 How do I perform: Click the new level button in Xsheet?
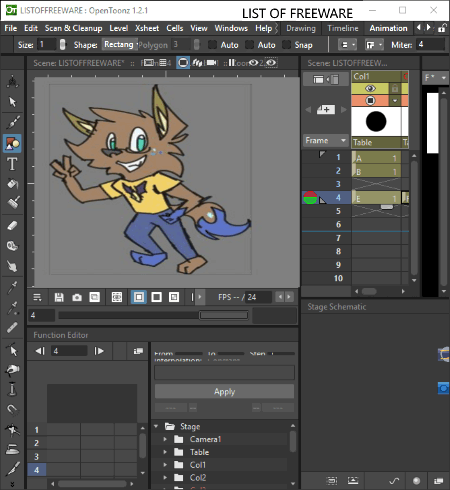pyautogui.click(x=326, y=109)
